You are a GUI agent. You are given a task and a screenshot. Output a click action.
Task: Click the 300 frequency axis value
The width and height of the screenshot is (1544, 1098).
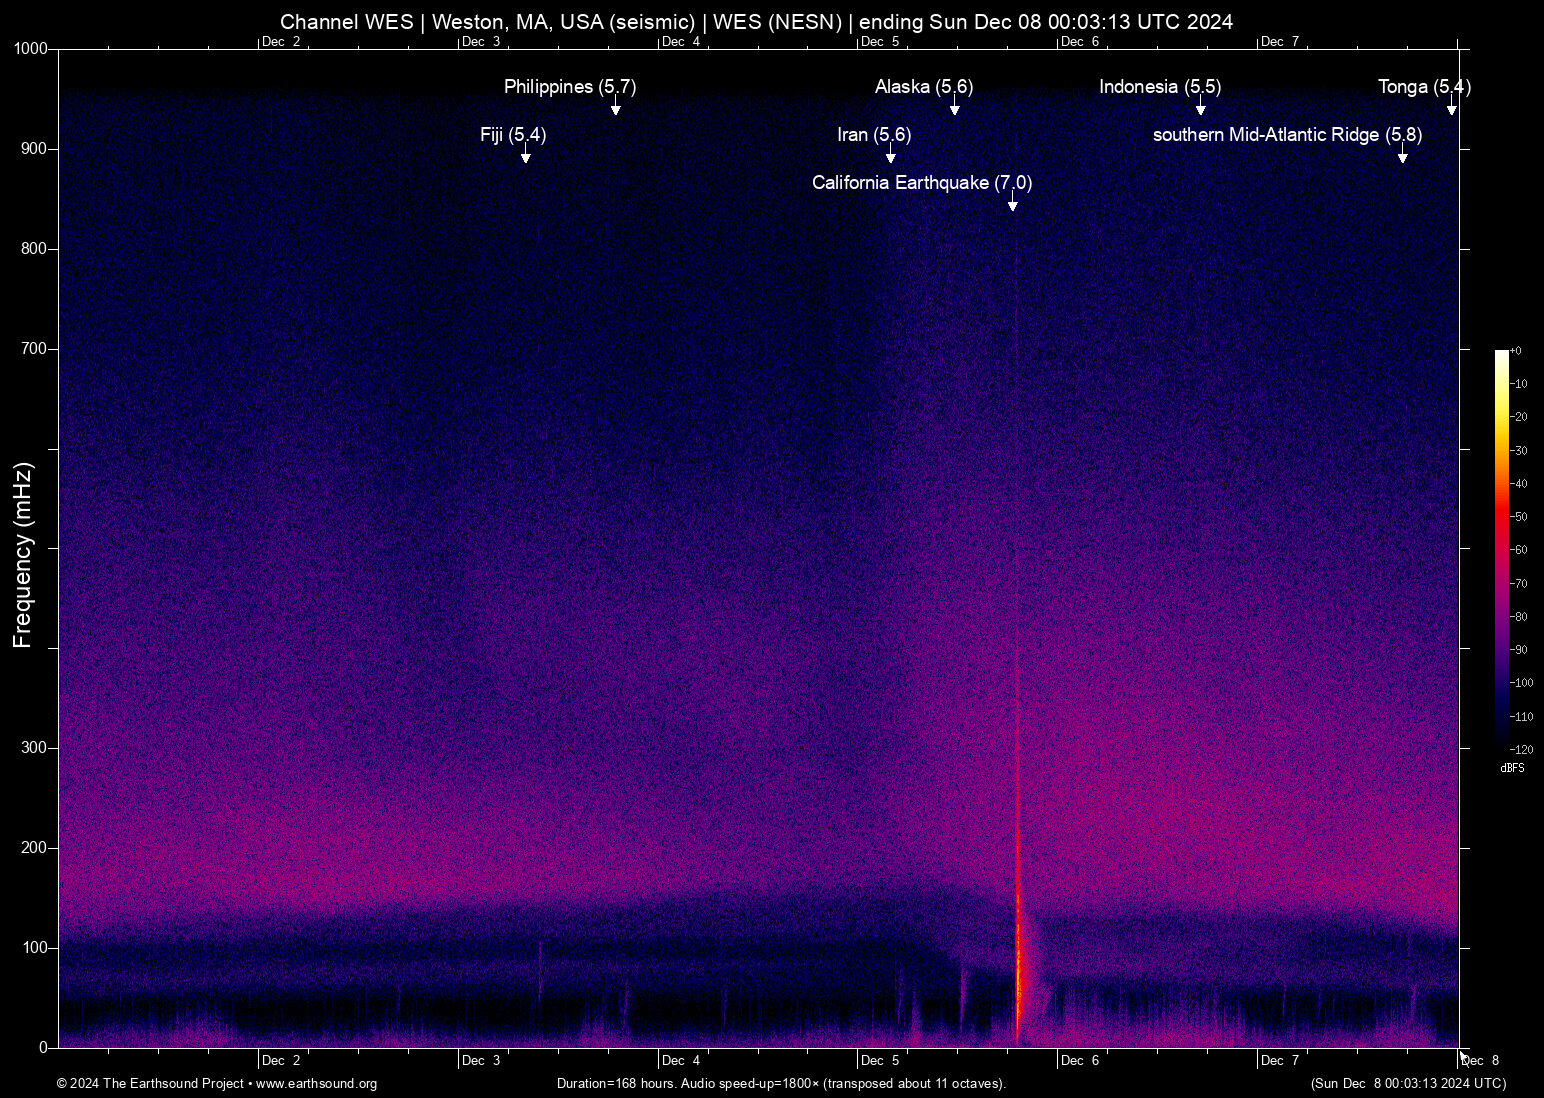click(x=35, y=748)
